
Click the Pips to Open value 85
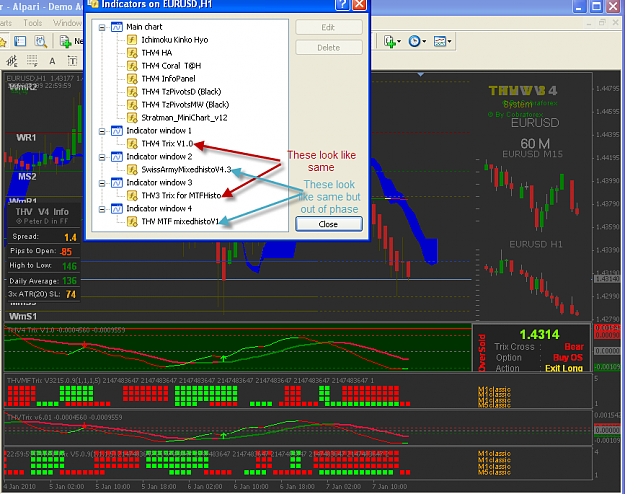(x=66, y=252)
